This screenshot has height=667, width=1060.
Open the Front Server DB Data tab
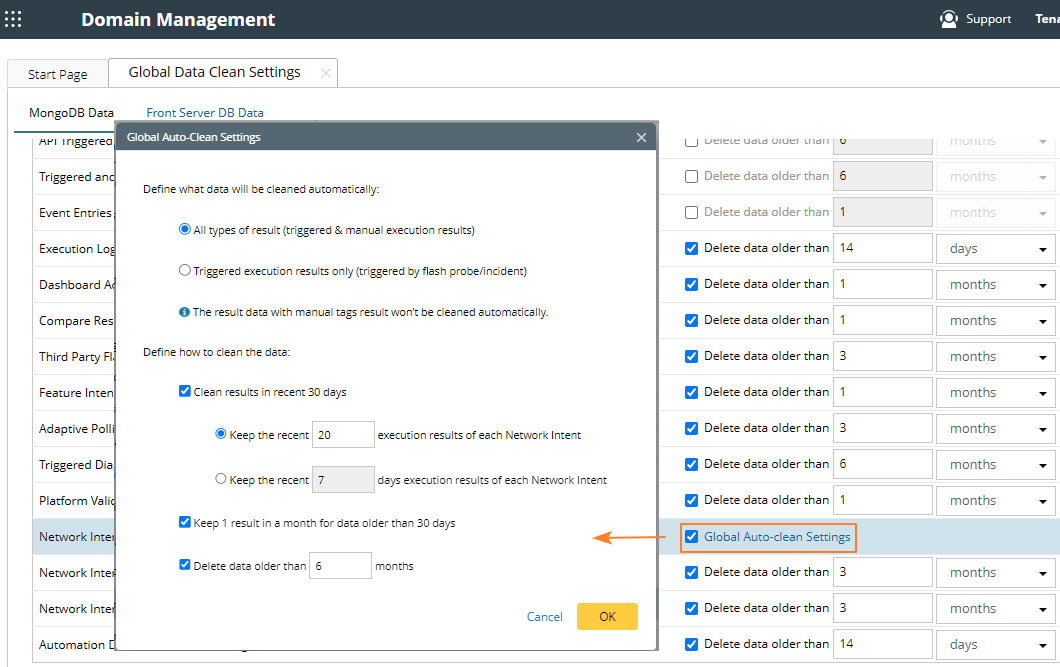205,113
